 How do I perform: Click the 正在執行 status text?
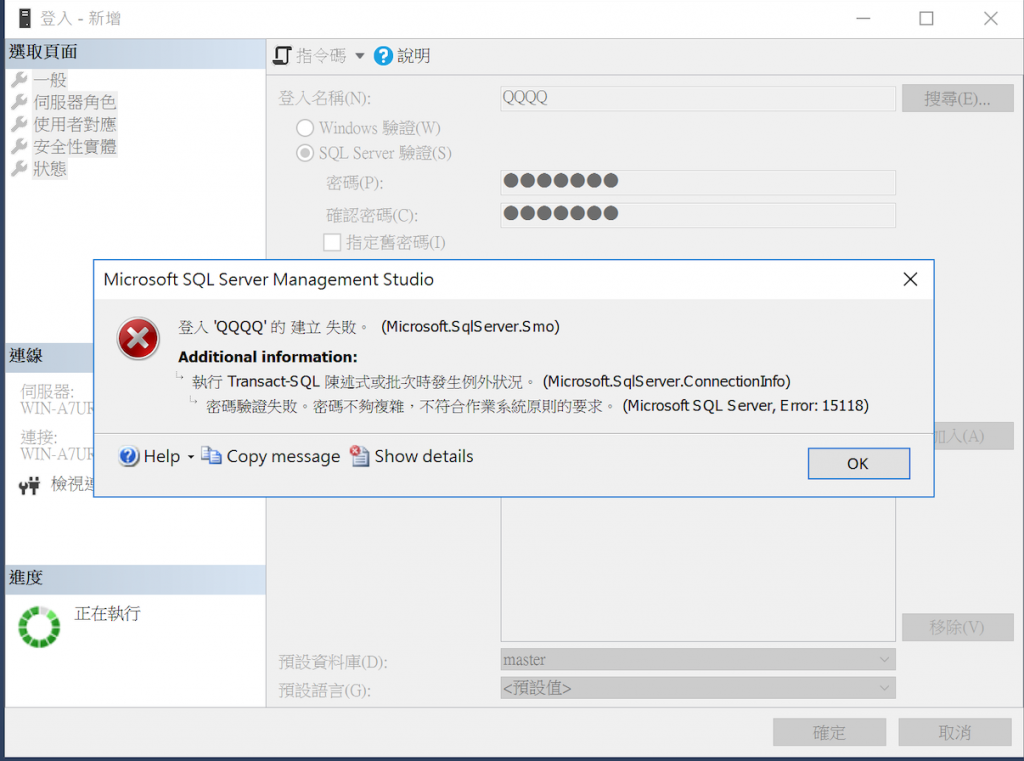pos(107,613)
